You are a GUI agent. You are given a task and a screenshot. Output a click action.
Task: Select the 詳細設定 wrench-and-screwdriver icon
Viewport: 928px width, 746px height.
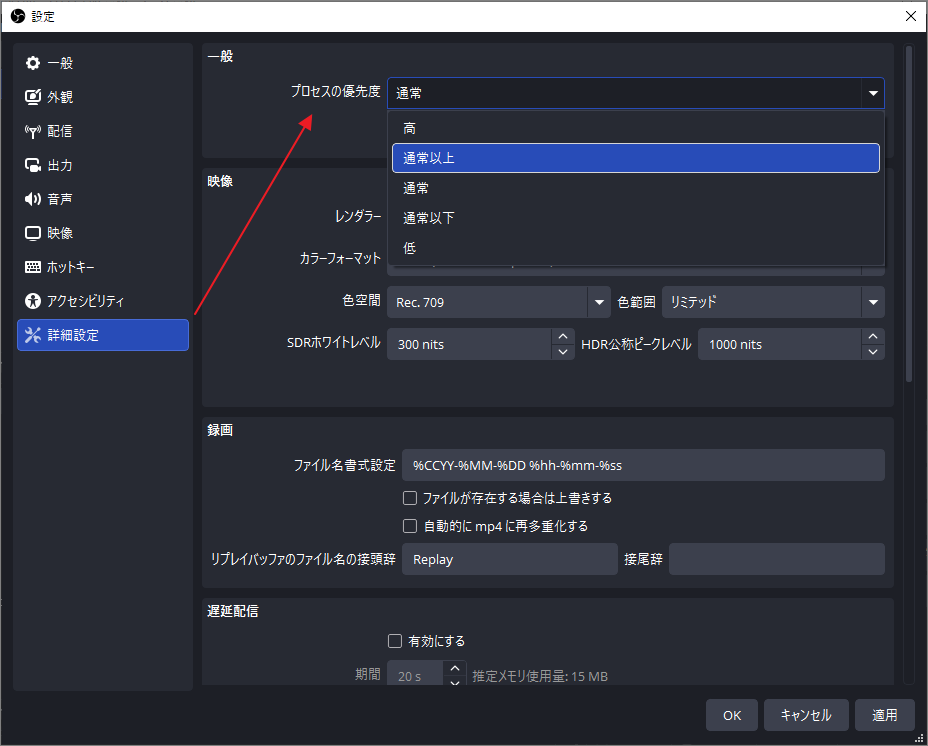[35, 335]
